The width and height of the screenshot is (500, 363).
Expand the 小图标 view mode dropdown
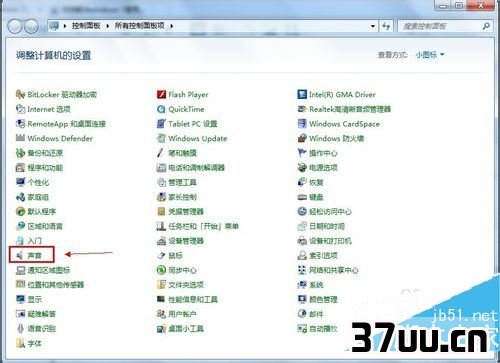tap(430, 55)
